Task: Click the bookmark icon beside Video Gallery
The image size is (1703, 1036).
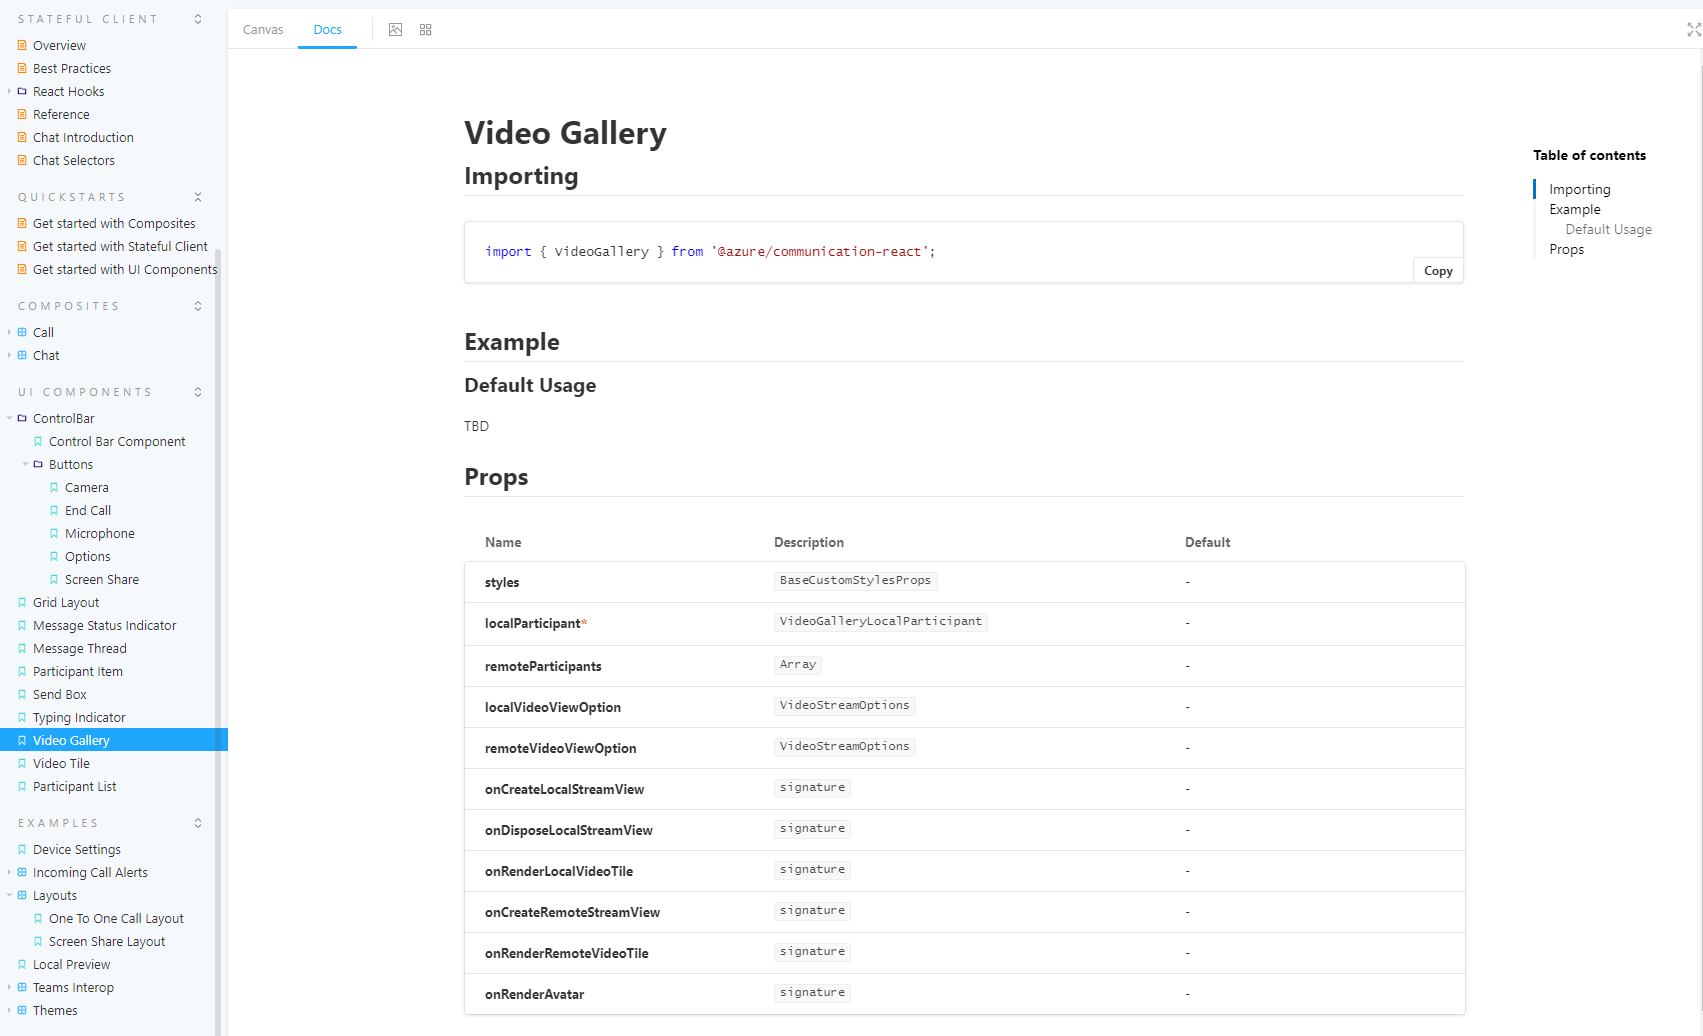Action: (23, 740)
